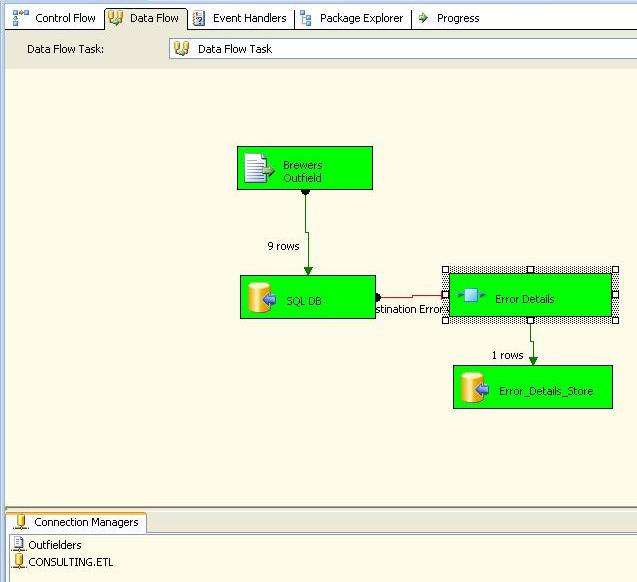Click the '1 rows' path label

coord(507,355)
